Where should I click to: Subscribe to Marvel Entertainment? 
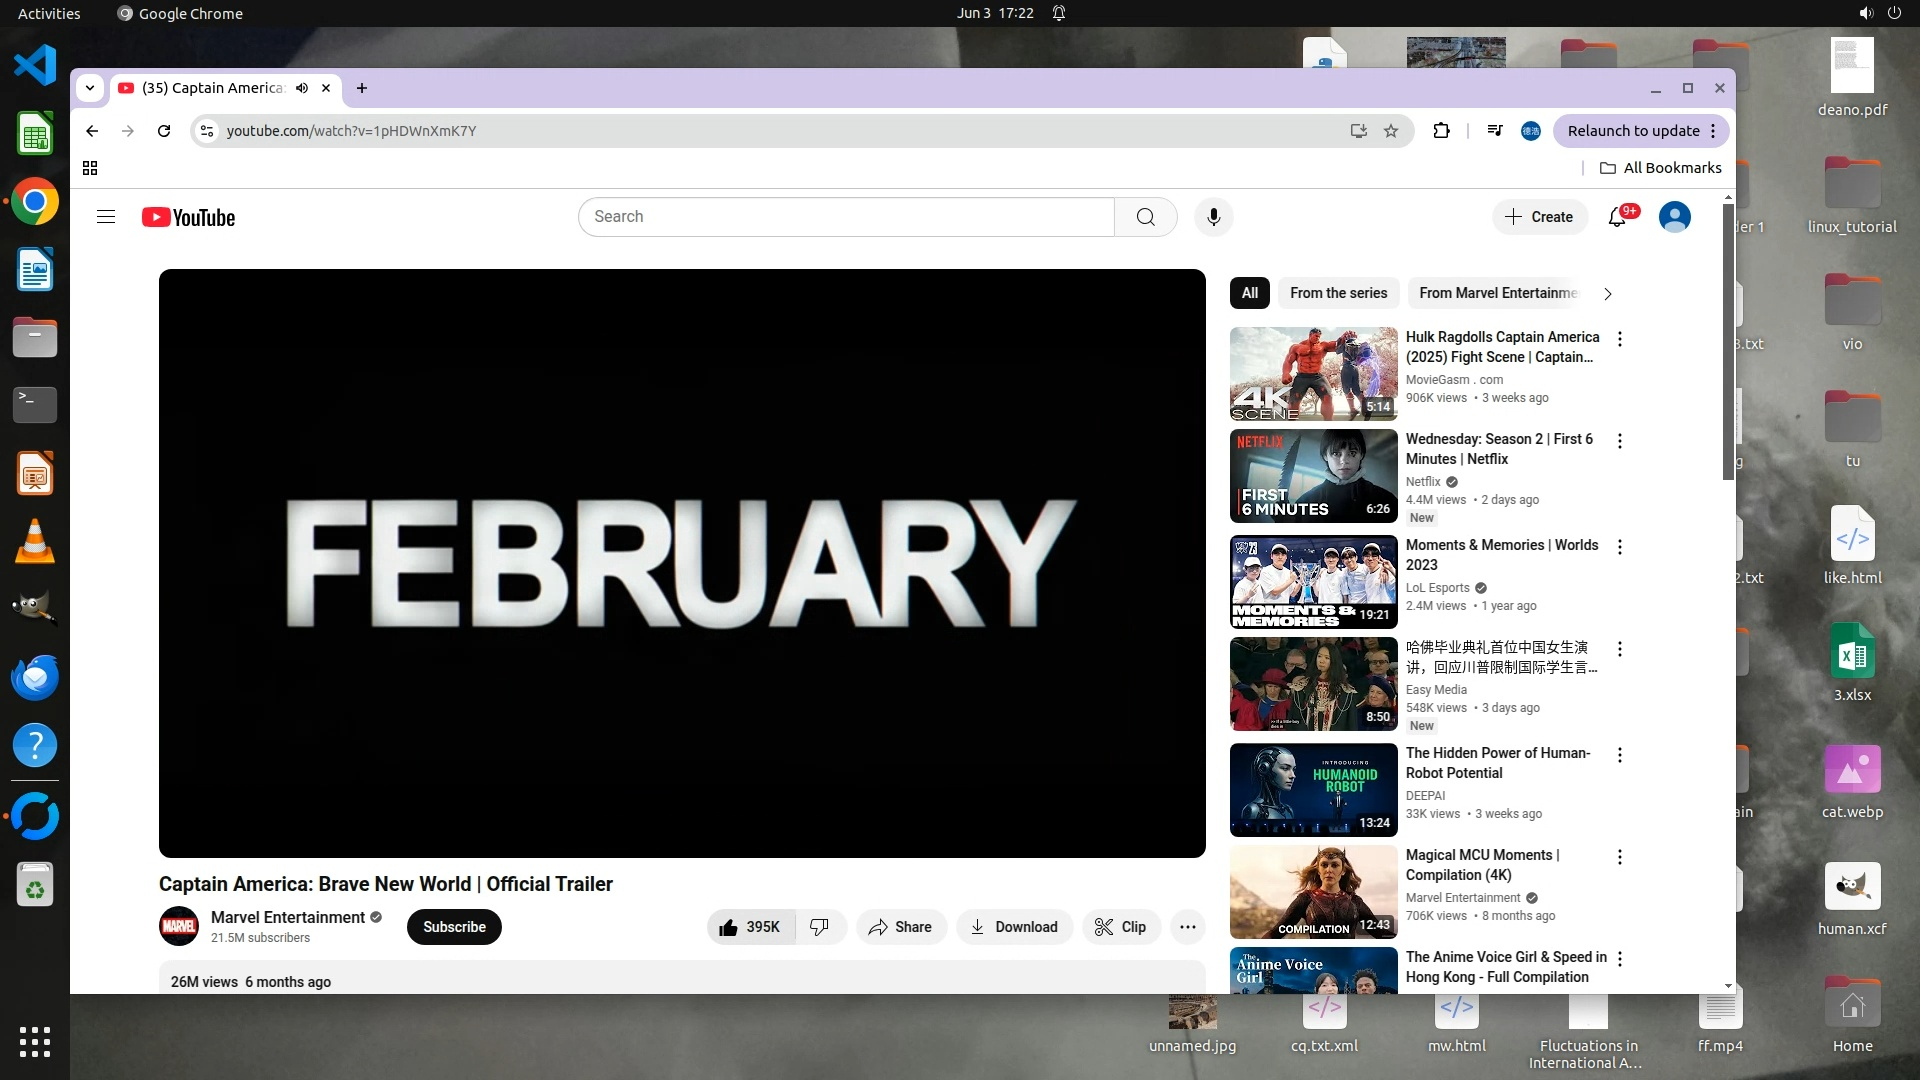pos(454,927)
